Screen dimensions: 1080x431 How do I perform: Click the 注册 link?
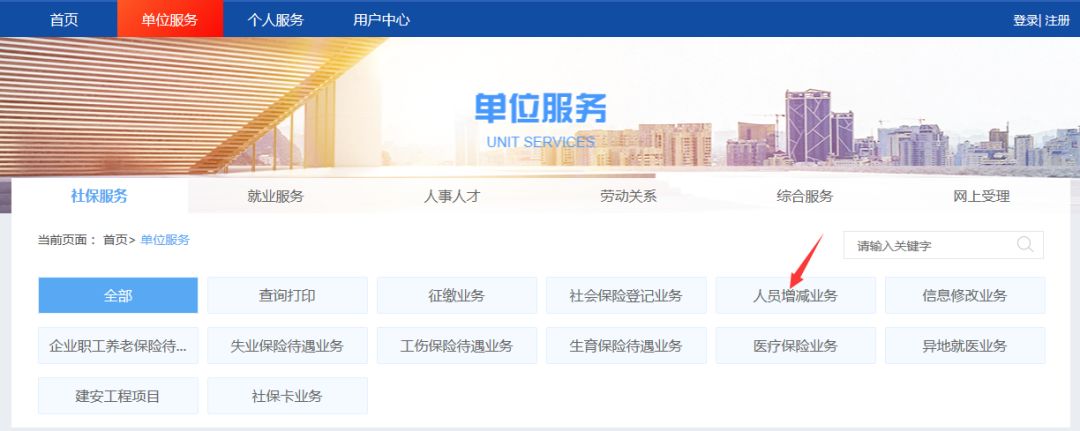(1057, 20)
